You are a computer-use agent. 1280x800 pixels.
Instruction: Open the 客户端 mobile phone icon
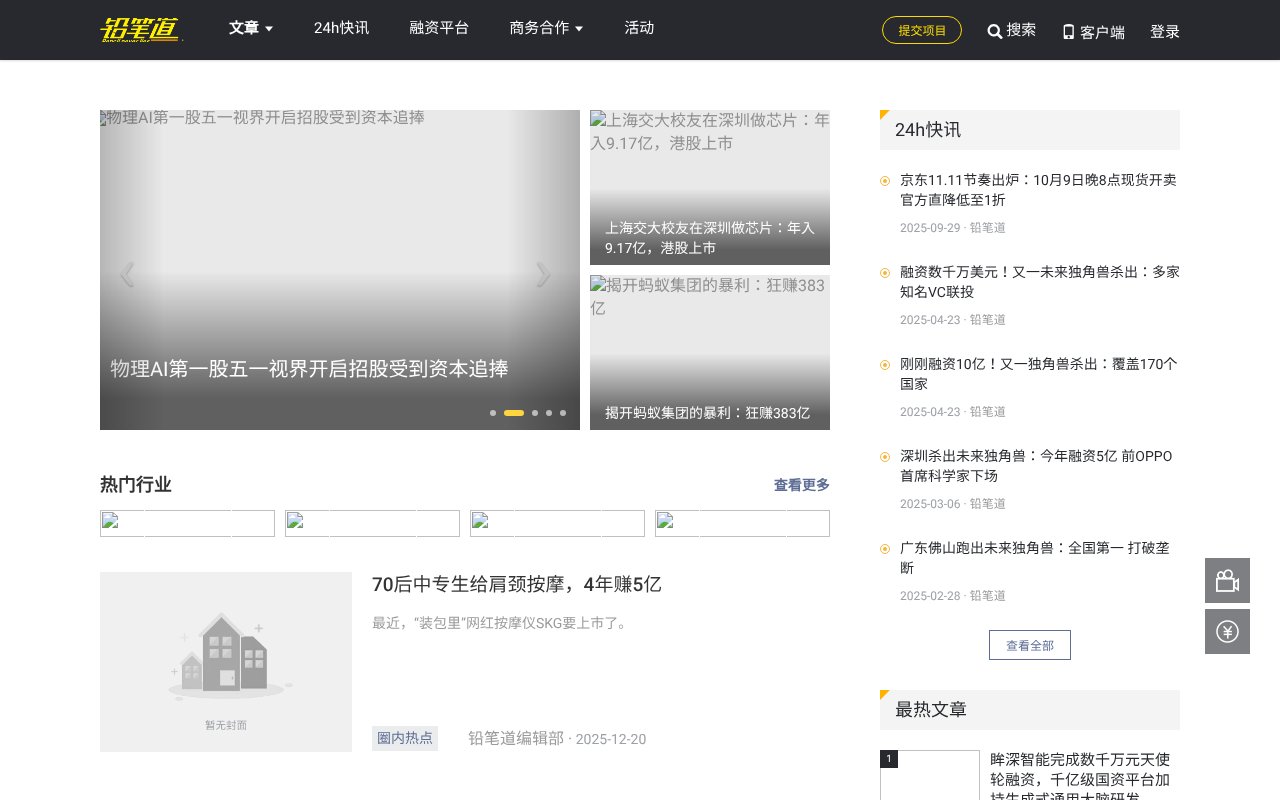[x=1068, y=31]
